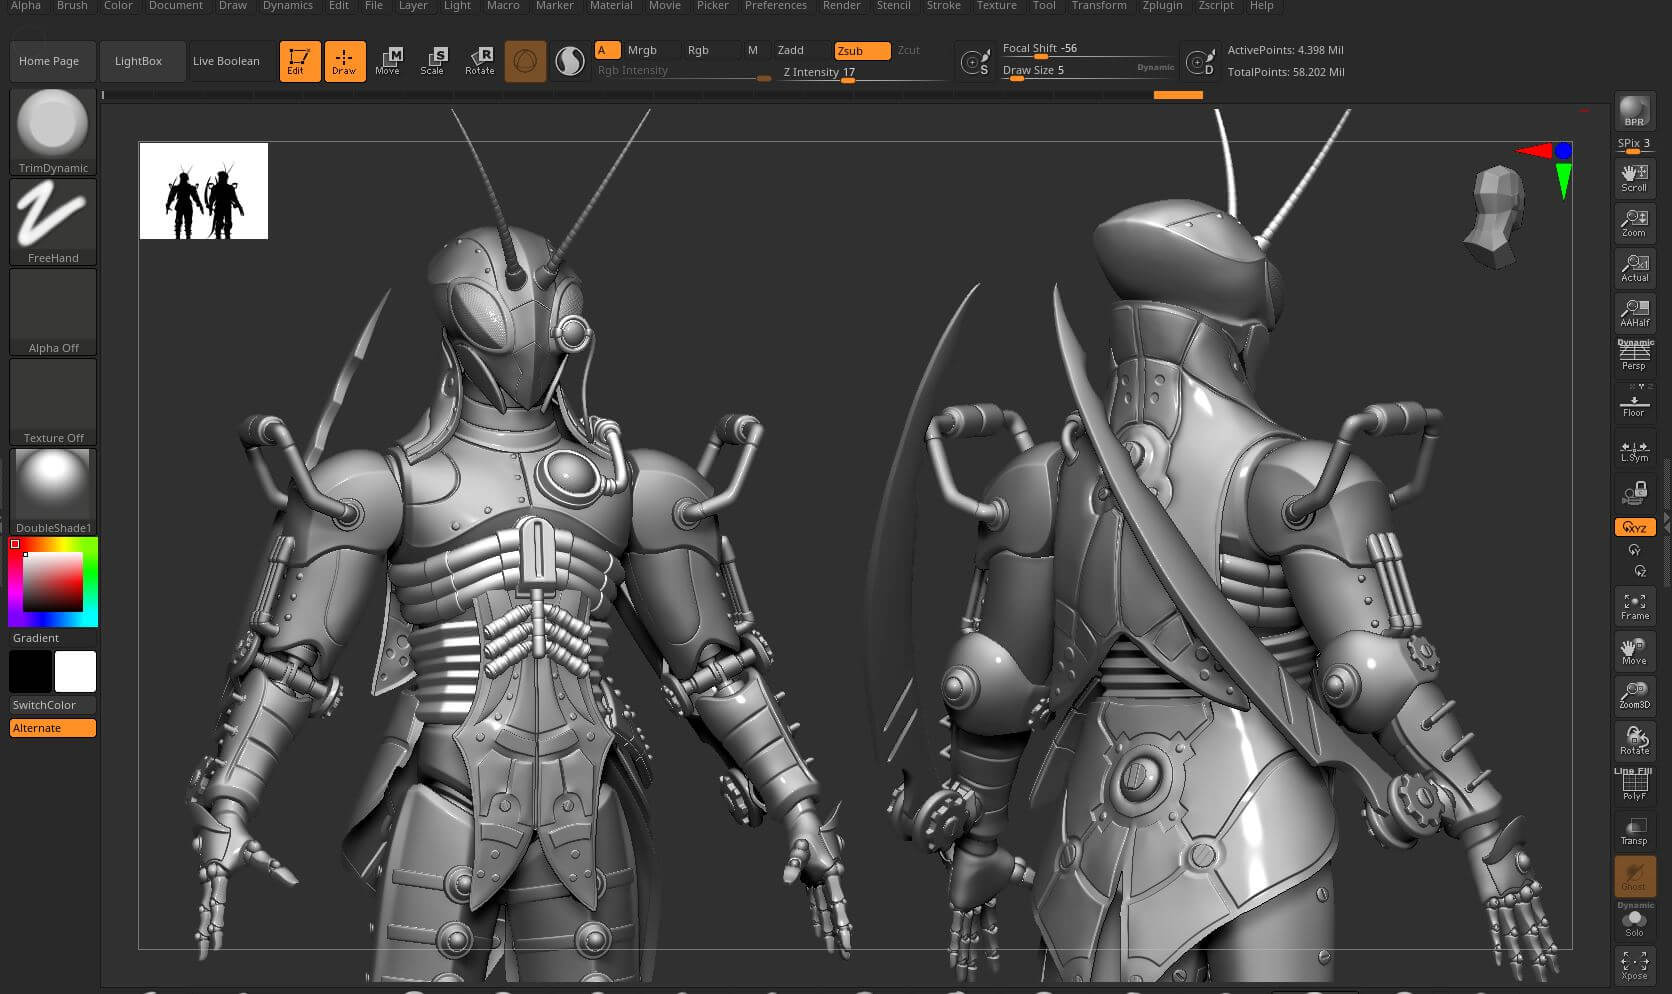Viewport: 1672px width, 994px height.
Task: Click the silhouette reference thumbnail
Action: coord(204,191)
